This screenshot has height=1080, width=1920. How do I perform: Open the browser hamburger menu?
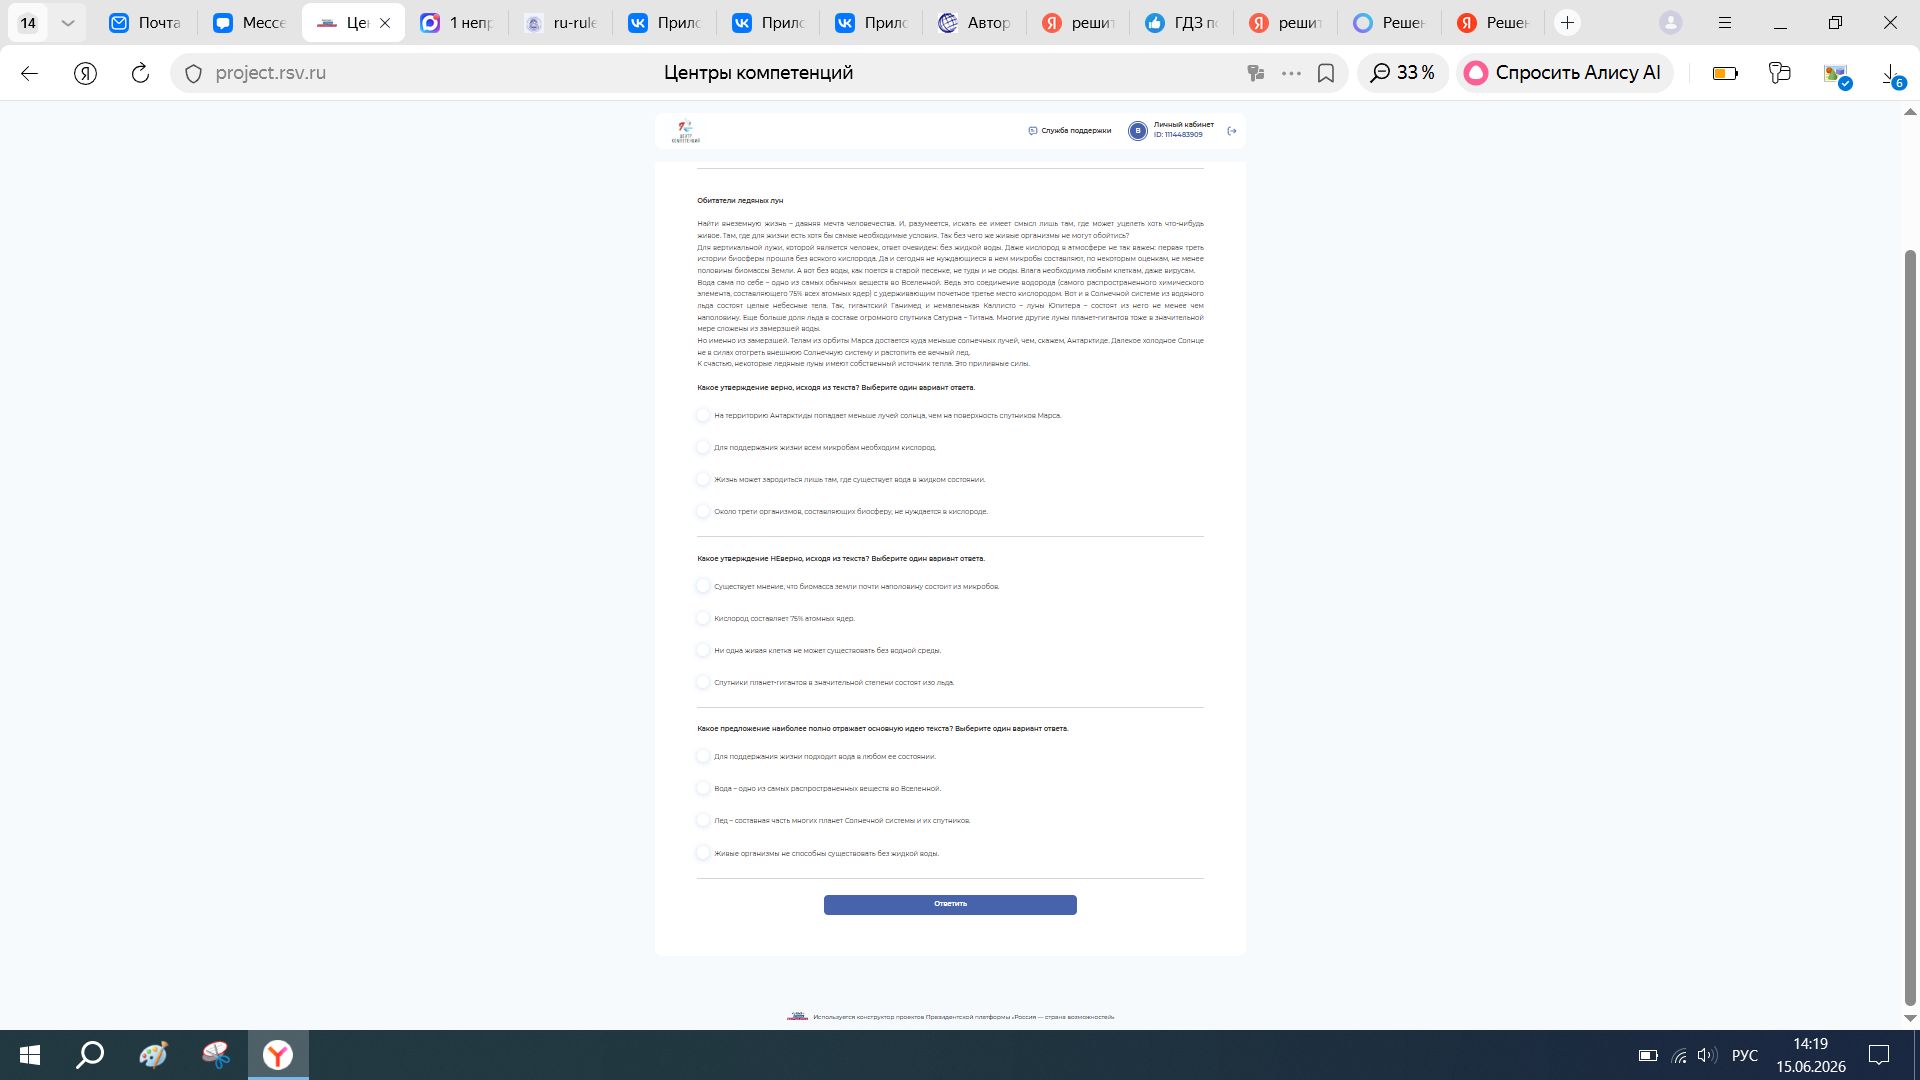coord(1724,22)
